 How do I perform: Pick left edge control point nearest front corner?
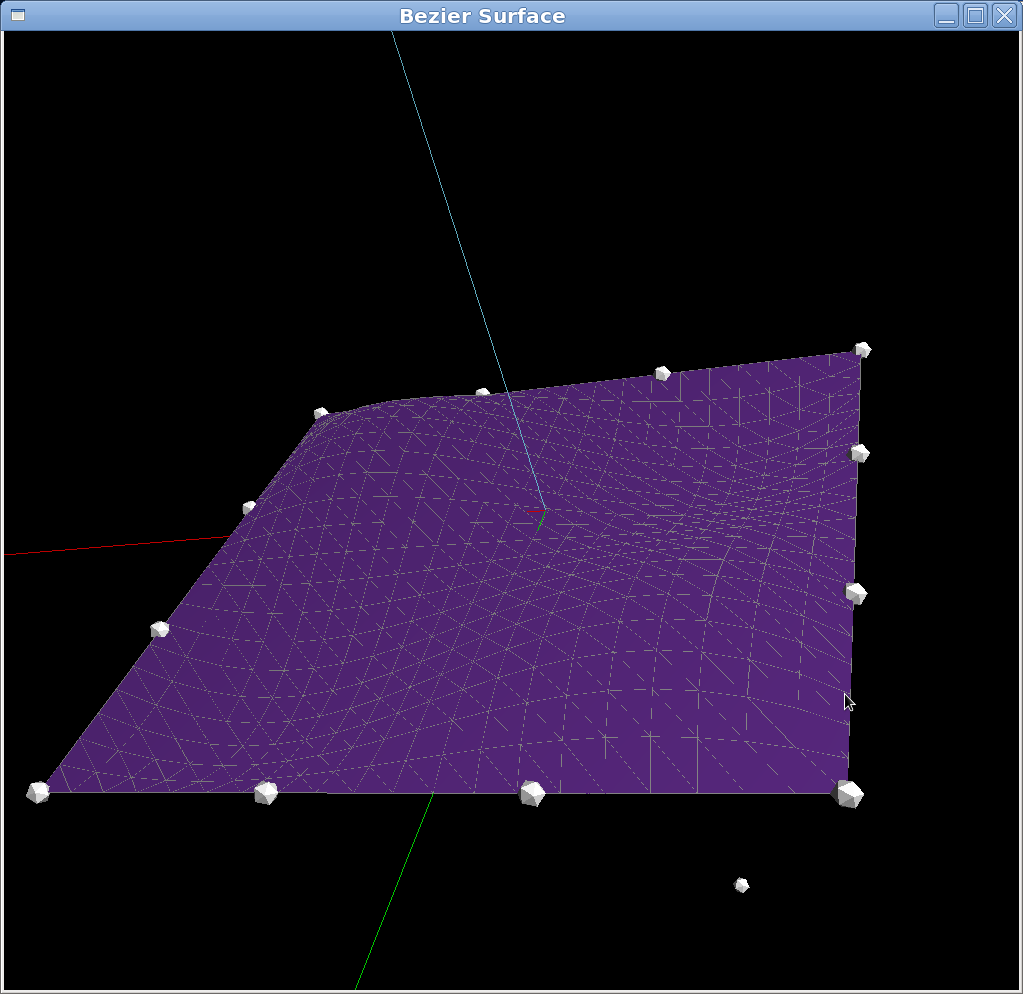[160, 629]
